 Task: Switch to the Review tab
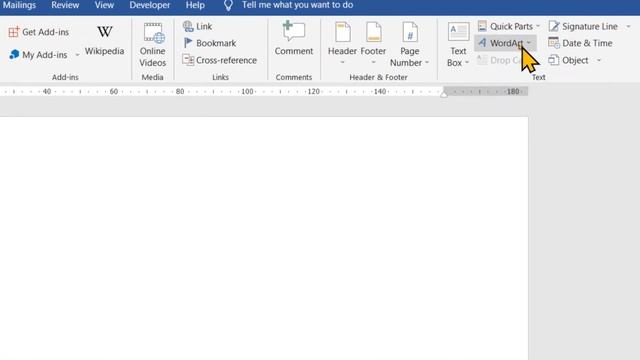coord(65,5)
